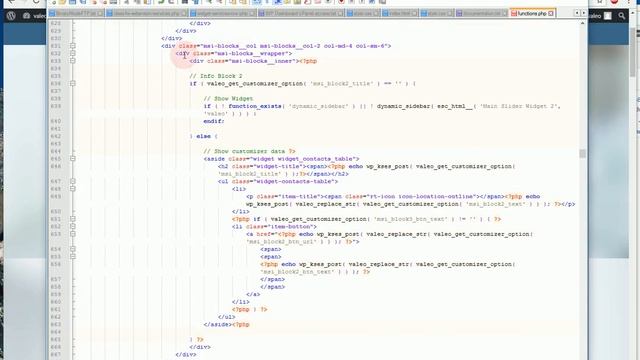Switch to the functions.php tab
640x360 pixels.
coord(532,13)
